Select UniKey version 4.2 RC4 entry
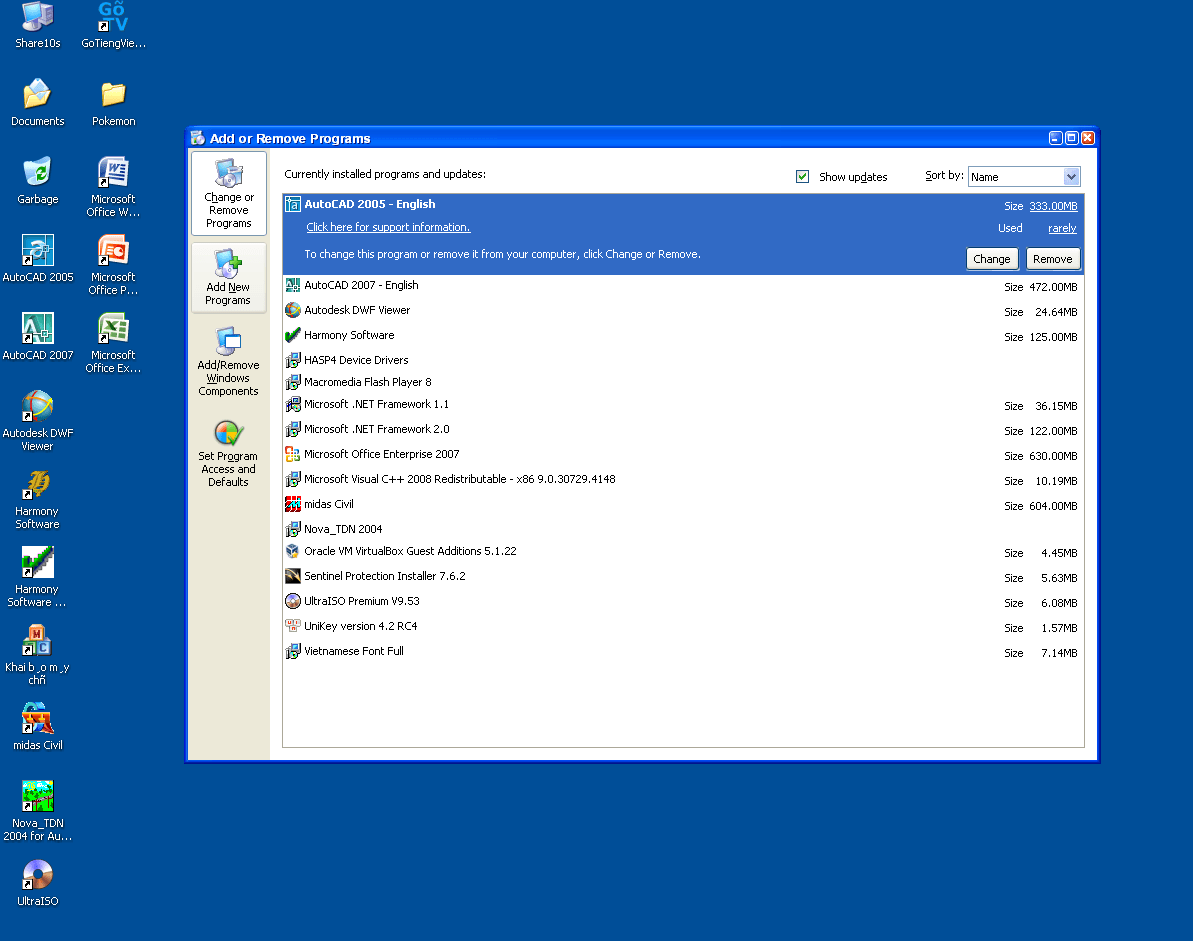 (x=360, y=627)
